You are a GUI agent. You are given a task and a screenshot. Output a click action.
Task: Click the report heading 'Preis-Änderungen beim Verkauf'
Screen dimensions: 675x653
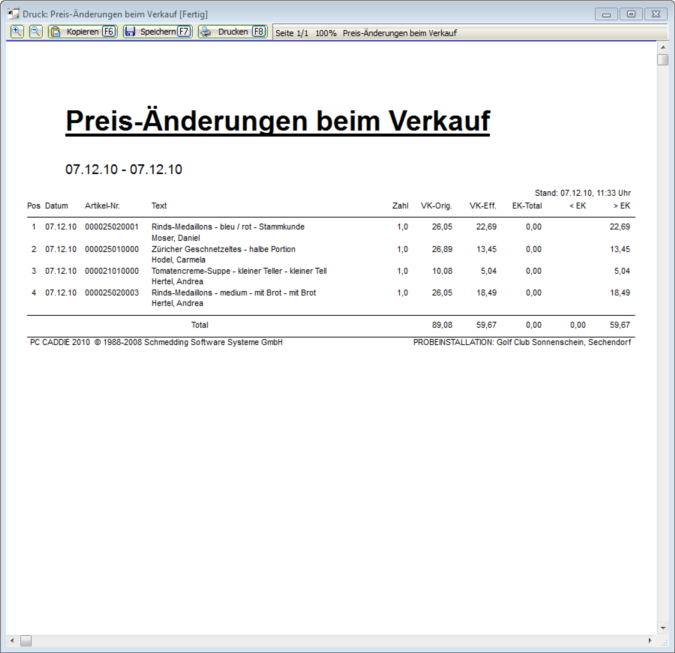[x=278, y=121]
